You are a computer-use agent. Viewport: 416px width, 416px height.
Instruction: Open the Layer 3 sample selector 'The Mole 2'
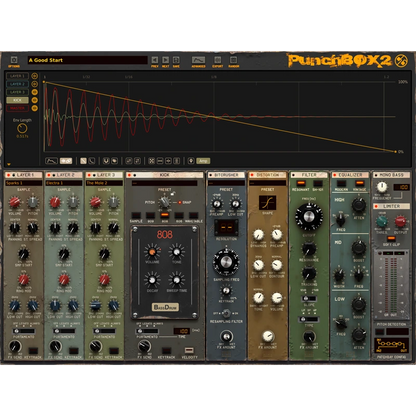click(x=104, y=183)
